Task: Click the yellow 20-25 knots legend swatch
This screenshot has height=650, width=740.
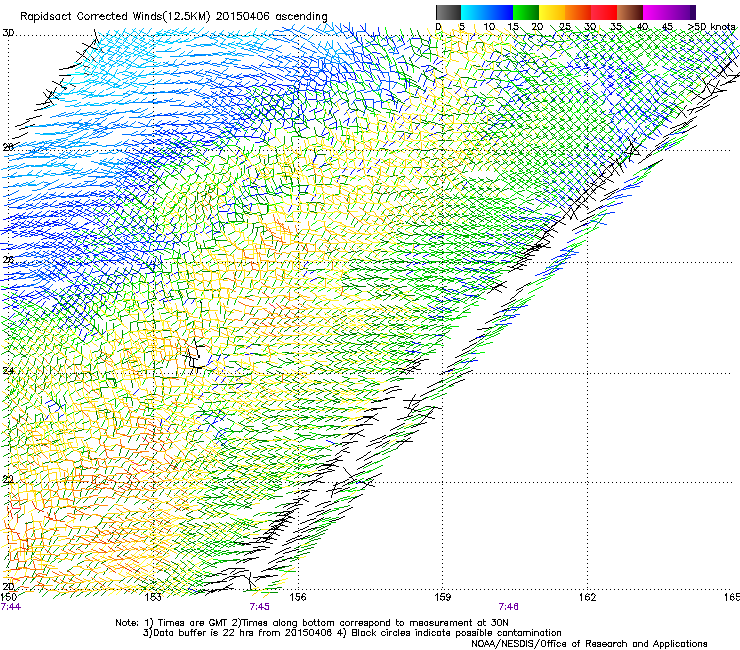Action: click(552, 12)
